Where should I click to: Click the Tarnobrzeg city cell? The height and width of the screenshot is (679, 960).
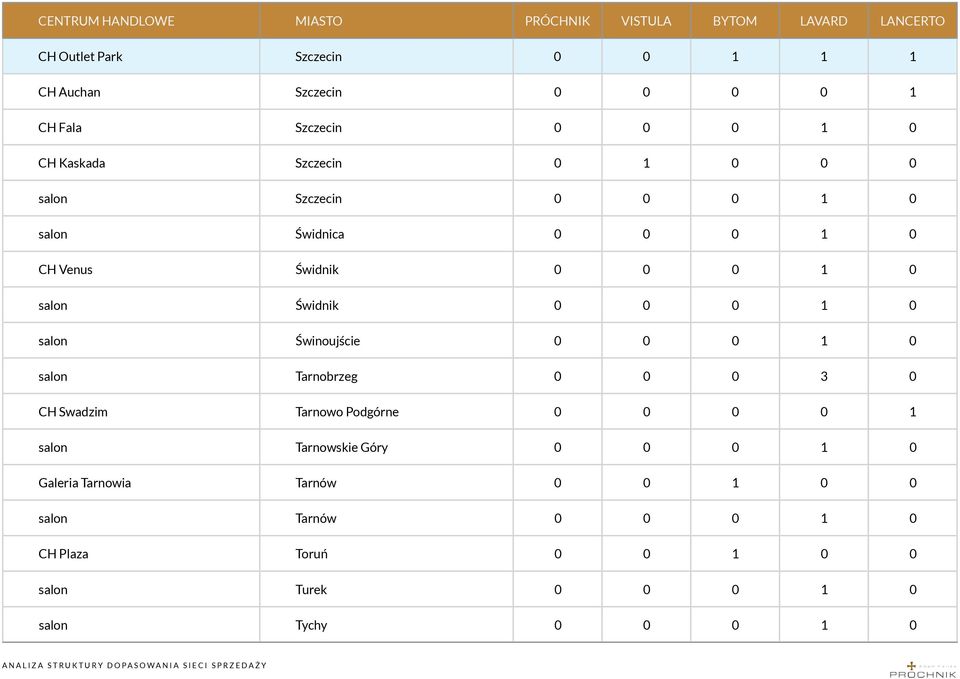click(x=326, y=377)
